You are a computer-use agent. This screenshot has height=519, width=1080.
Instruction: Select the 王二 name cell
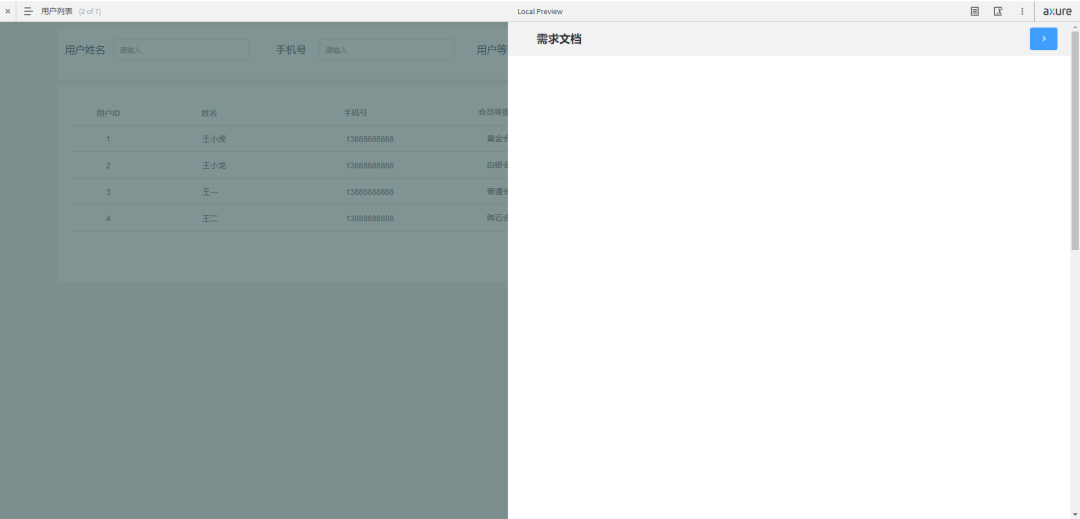(x=209, y=218)
